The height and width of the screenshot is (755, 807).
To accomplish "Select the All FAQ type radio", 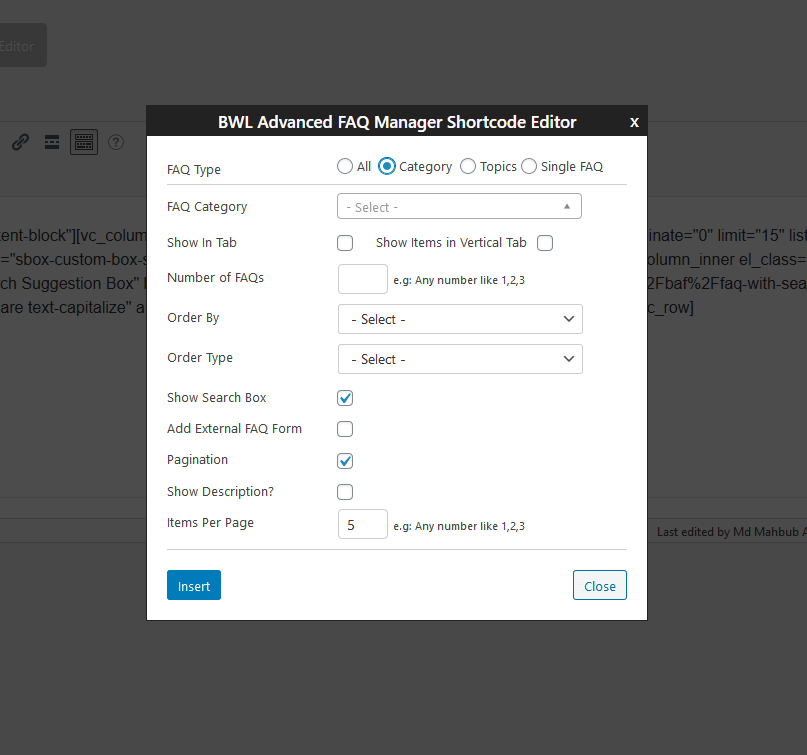I will 345,166.
